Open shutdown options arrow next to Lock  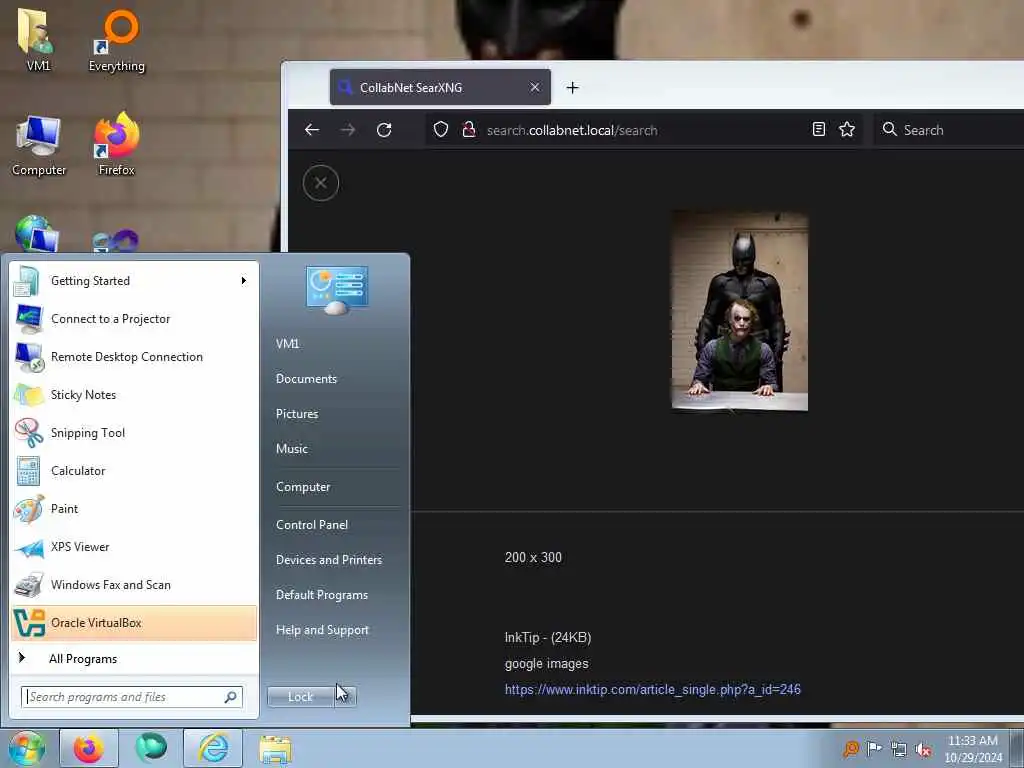pos(346,697)
